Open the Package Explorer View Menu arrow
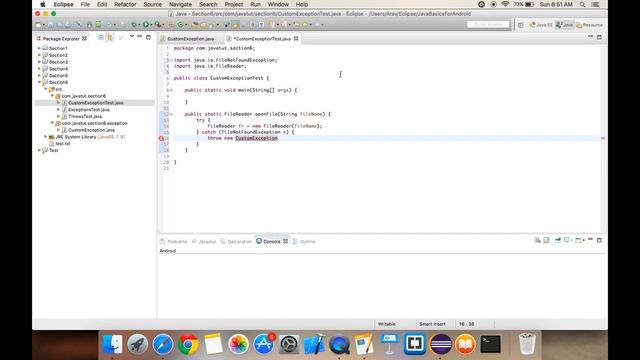Image resolution: width=640 pixels, height=360 pixels. click(131, 37)
